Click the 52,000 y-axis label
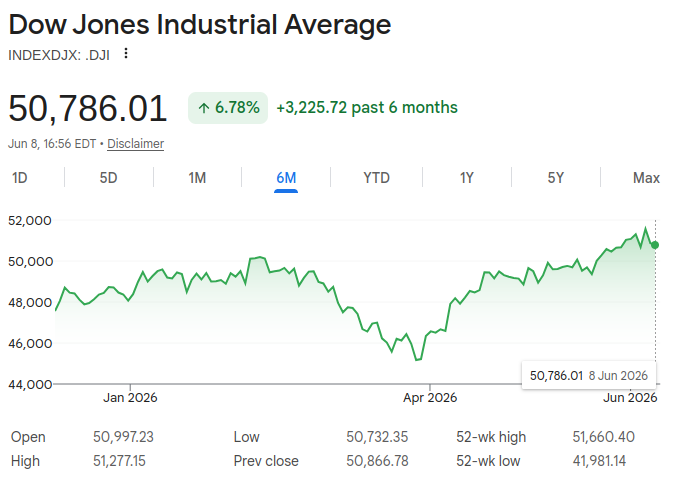 pos(30,220)
